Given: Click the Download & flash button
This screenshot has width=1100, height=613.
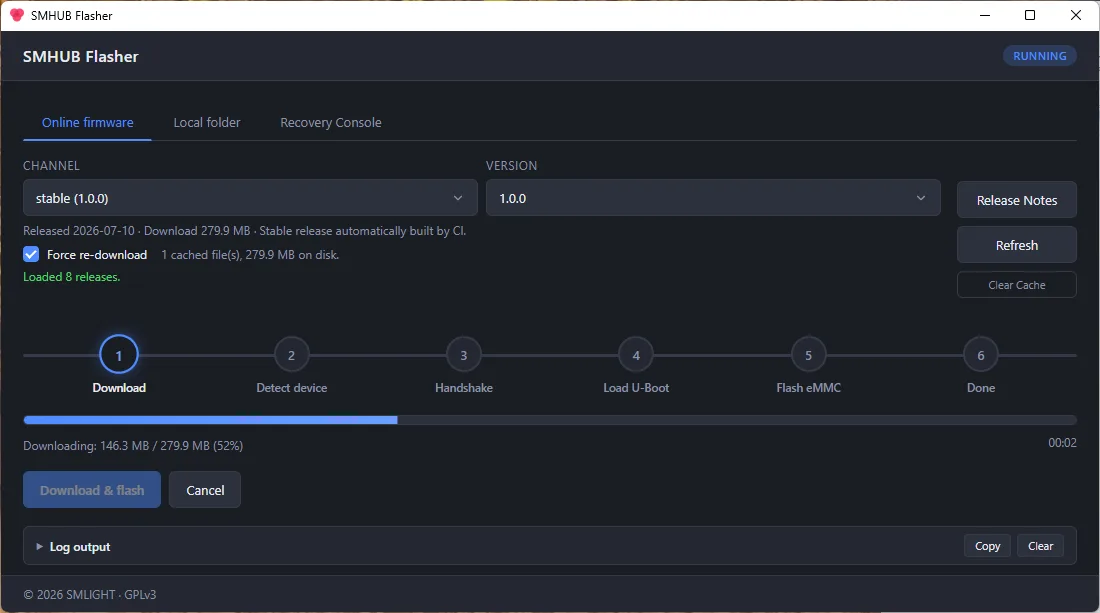Looking at the screenshot, I should point(92,490).
